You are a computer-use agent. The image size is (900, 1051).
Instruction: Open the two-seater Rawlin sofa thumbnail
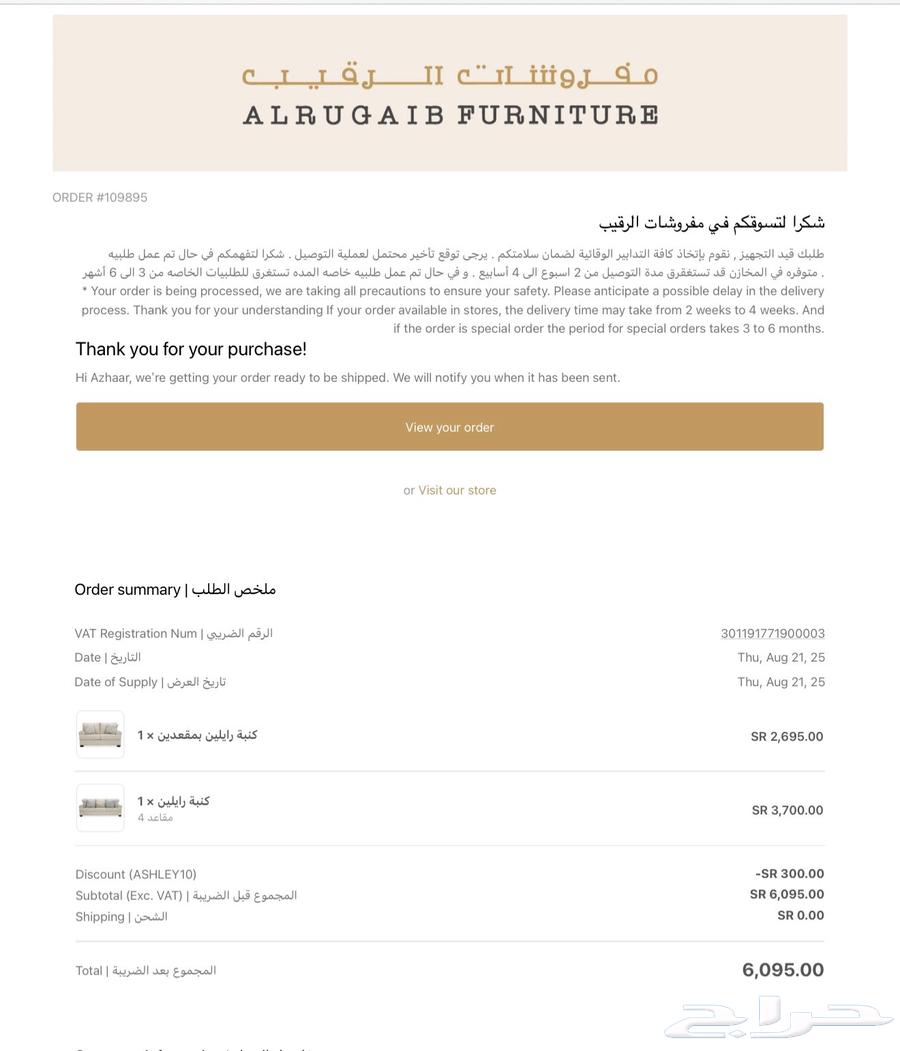100,735
